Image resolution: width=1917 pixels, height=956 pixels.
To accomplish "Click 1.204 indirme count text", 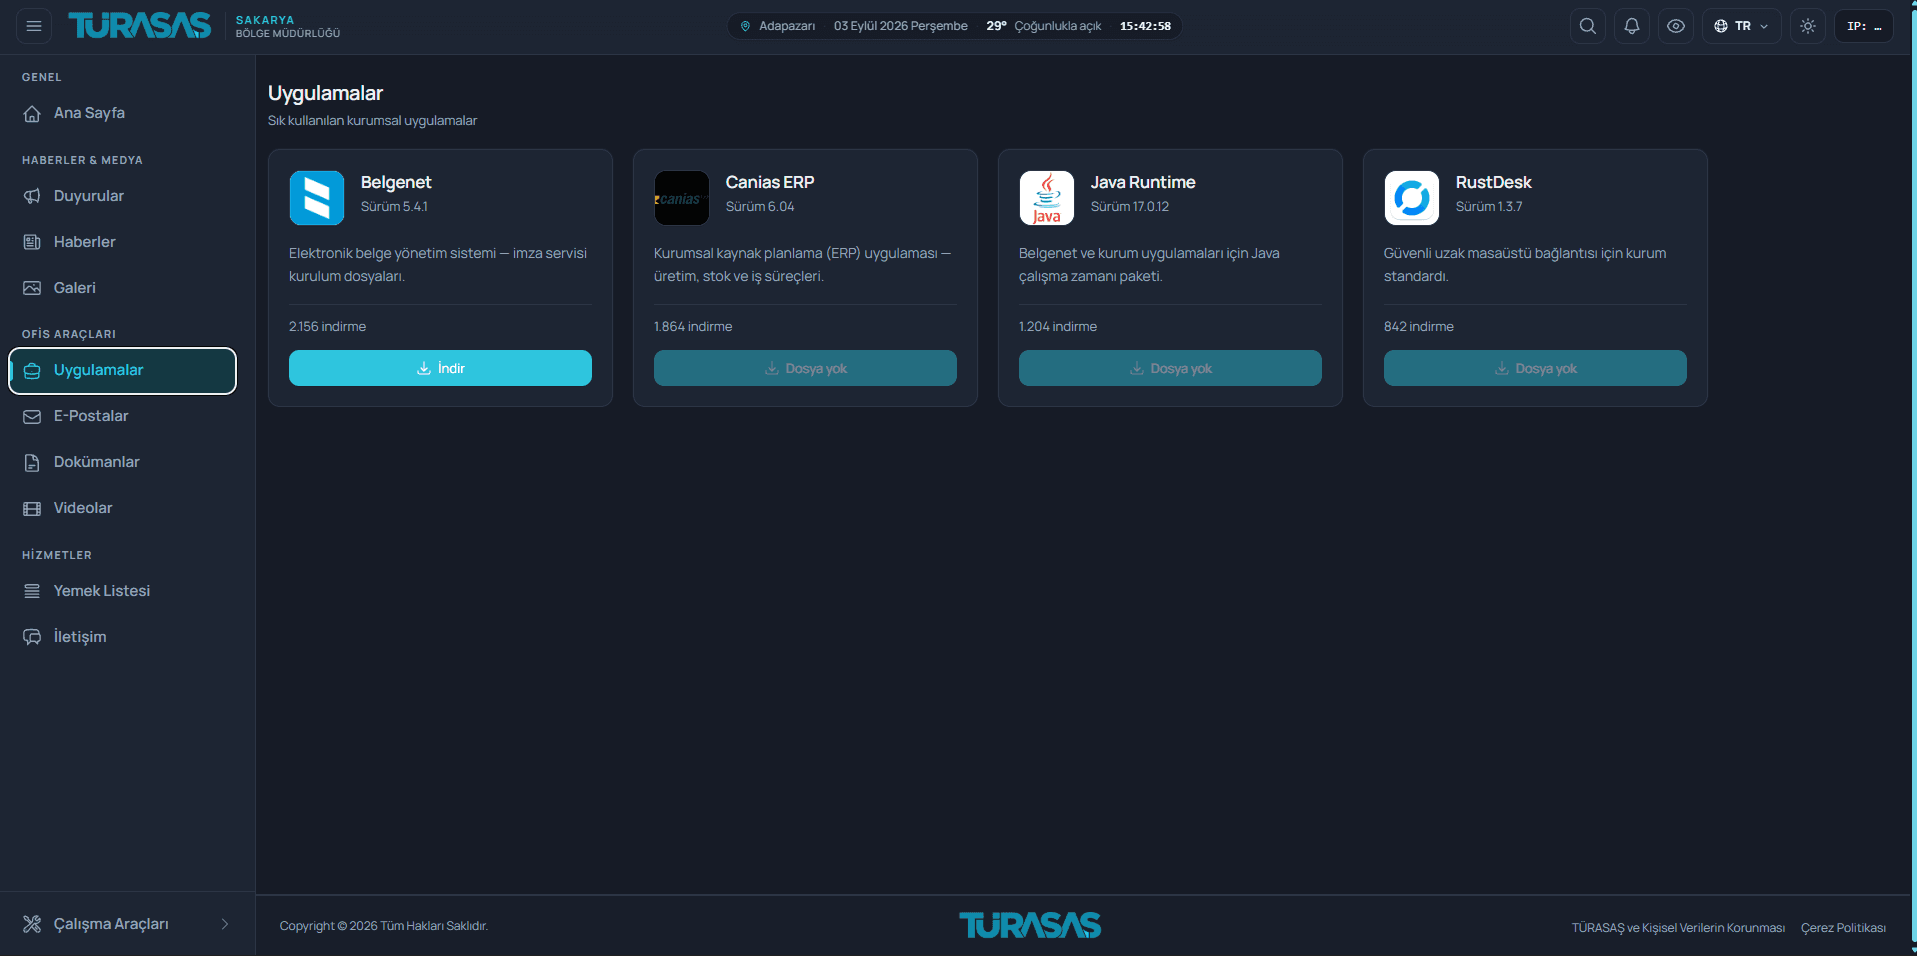I will (1058, 327).
